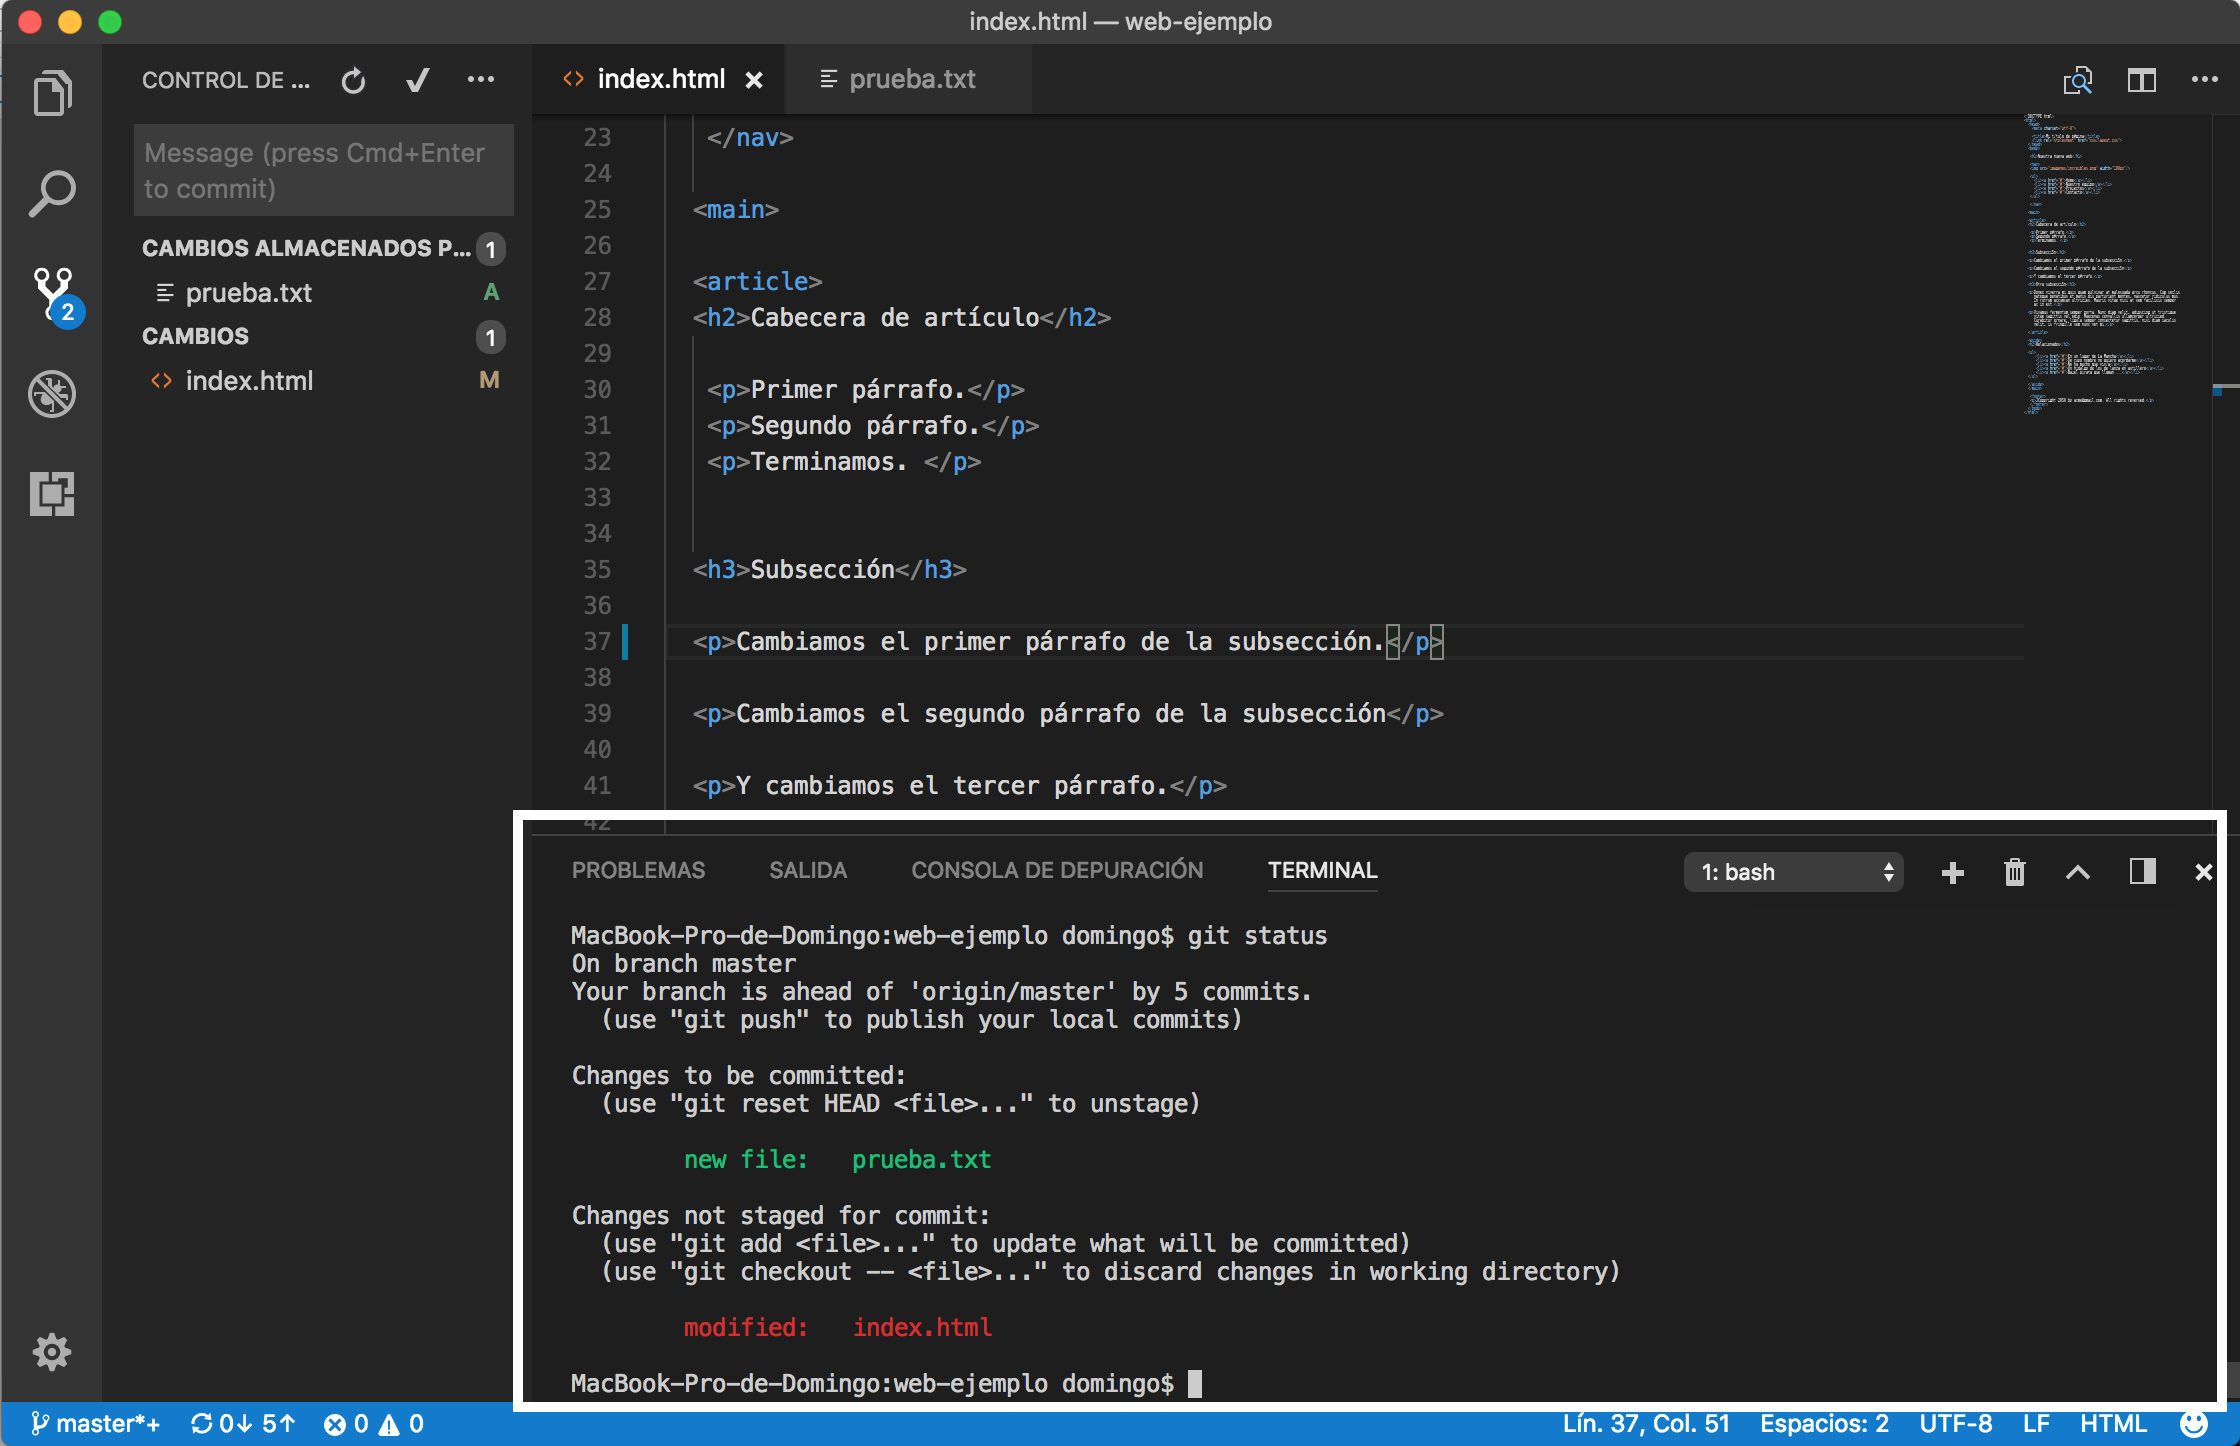Screen dimensions: 2240x1446
Task: Open More Actions menu in Source Control
Action: [481, 80]
